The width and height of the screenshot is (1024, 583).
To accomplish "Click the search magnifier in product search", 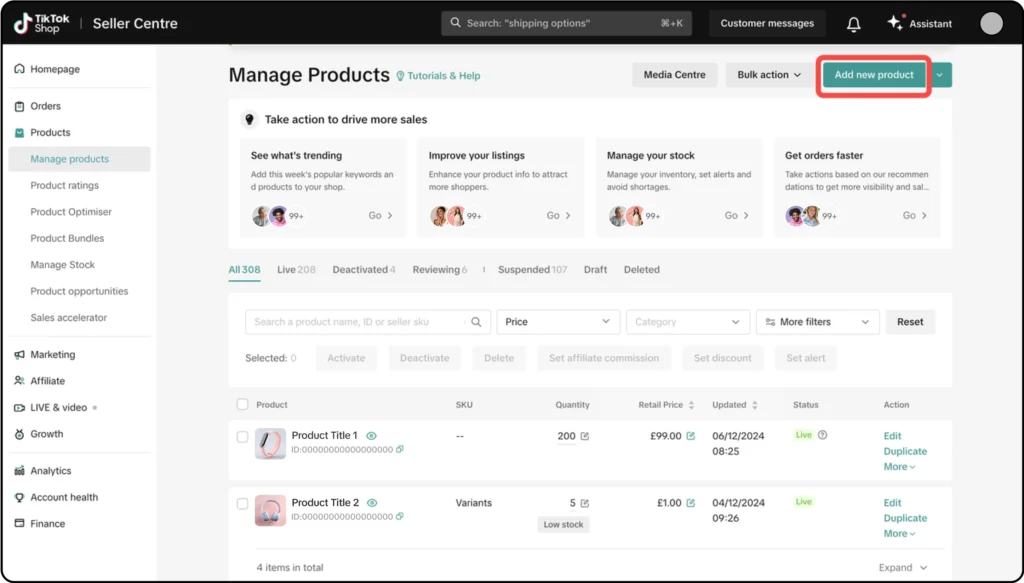I will coord(477,322).
